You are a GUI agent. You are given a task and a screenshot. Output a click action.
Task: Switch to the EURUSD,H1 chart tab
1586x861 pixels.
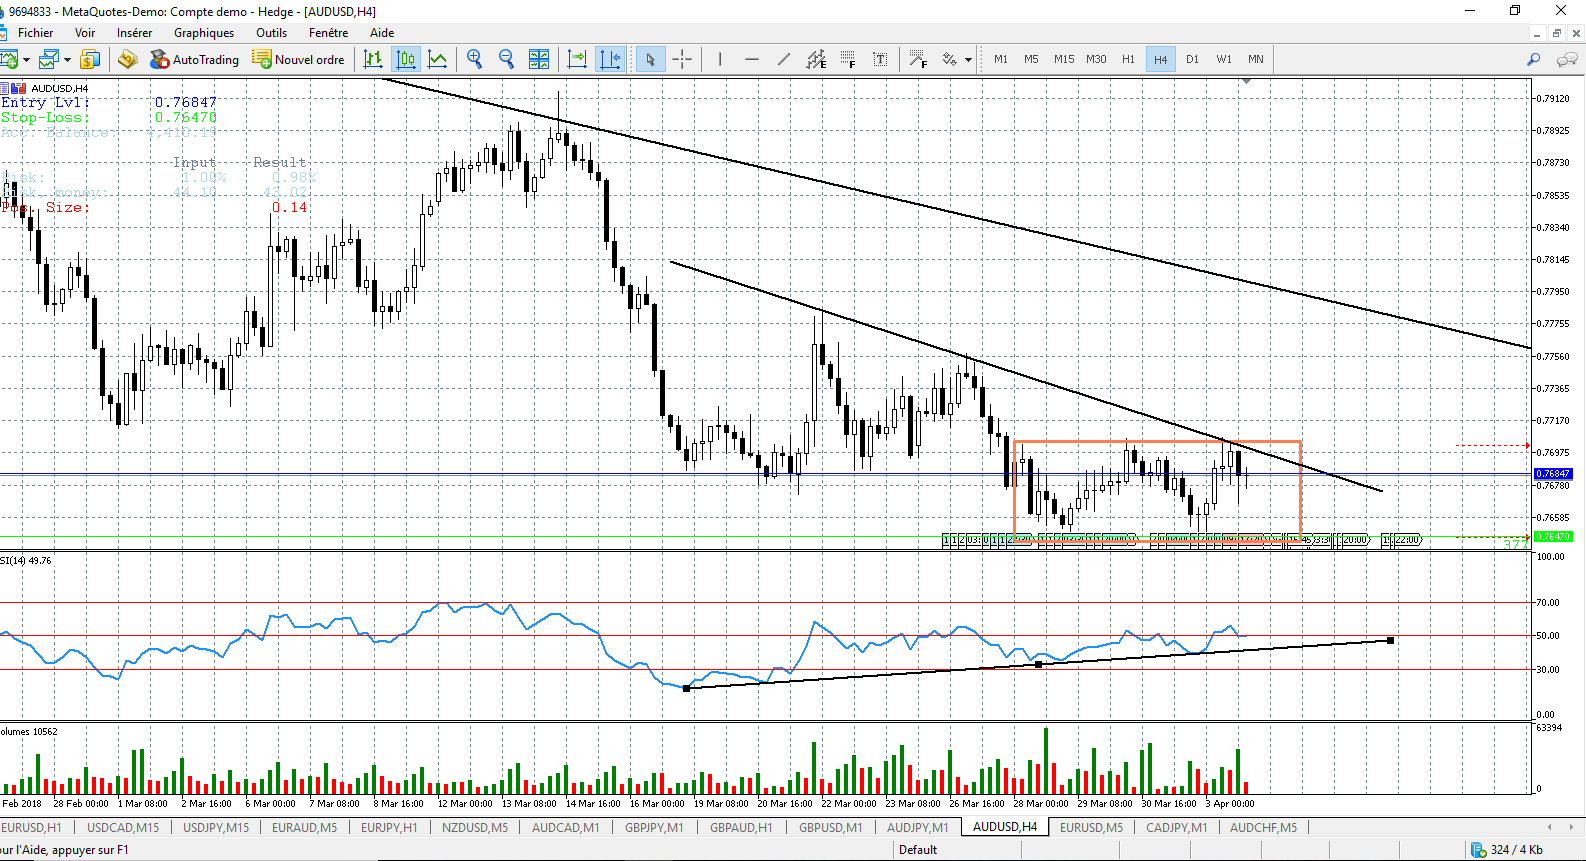coord(31,828)
